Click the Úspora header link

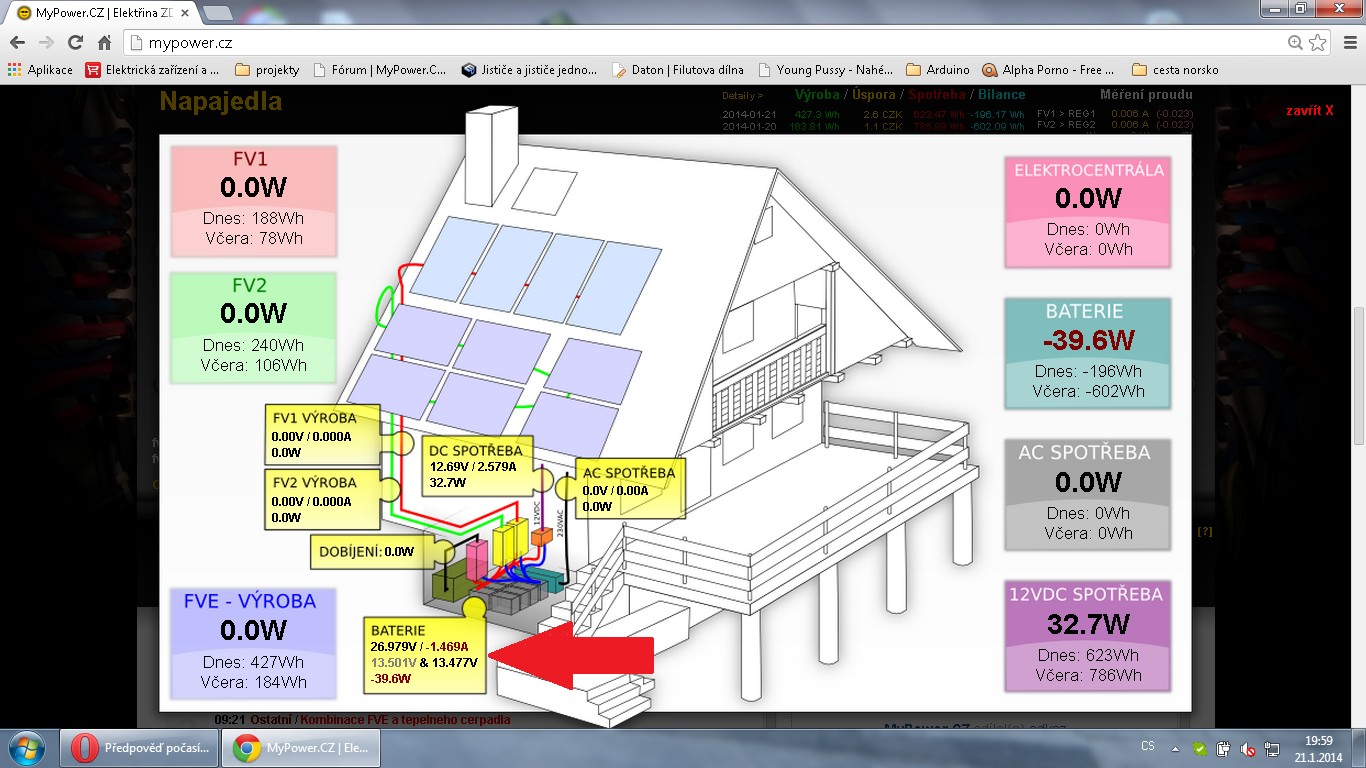pos(874,95)
